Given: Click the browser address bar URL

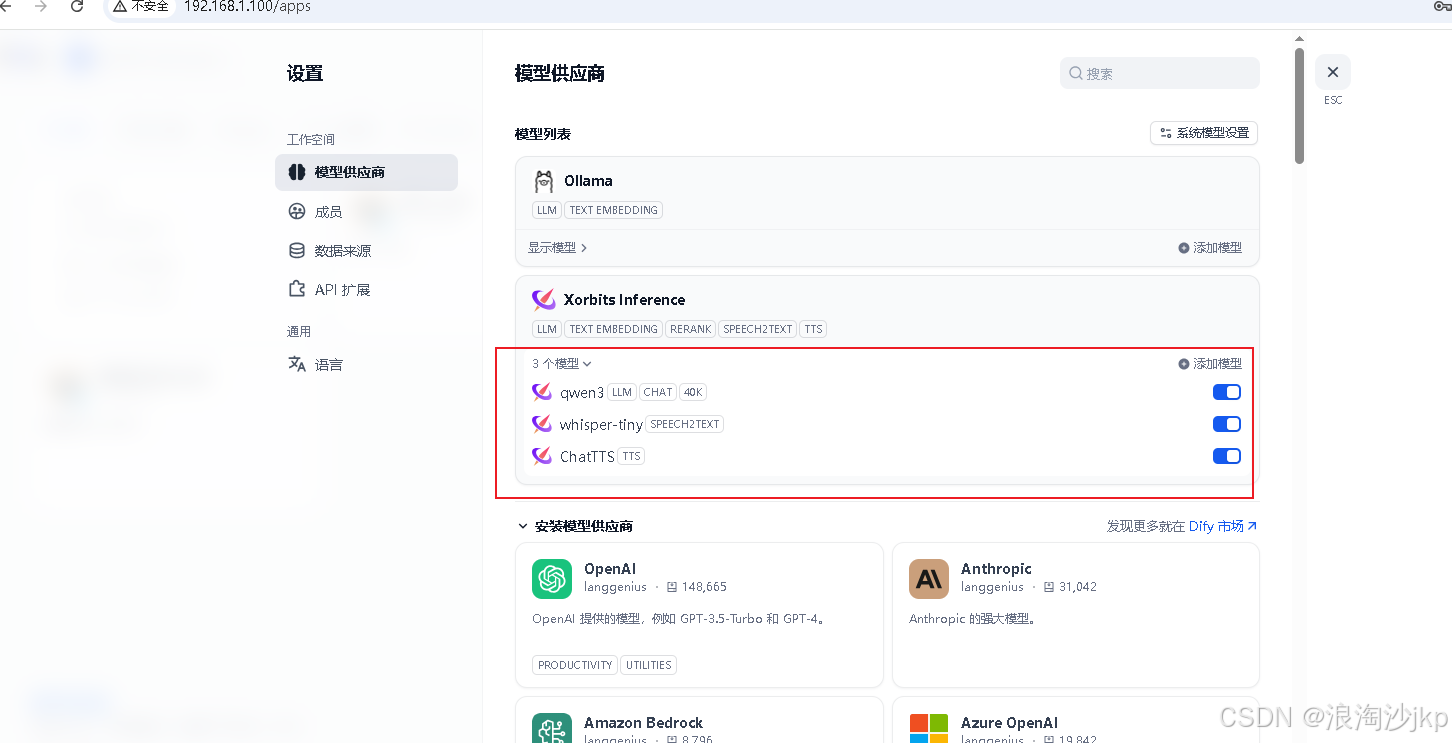Looking at the screenshot, I should point(247,6).
